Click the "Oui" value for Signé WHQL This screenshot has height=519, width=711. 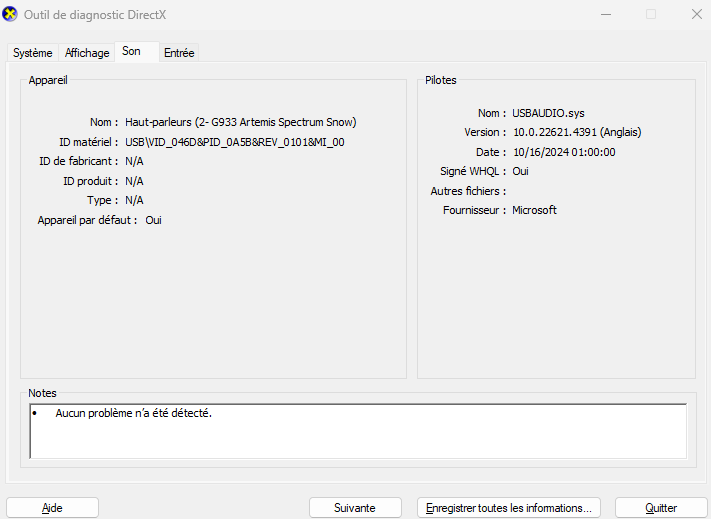[521, 171]
